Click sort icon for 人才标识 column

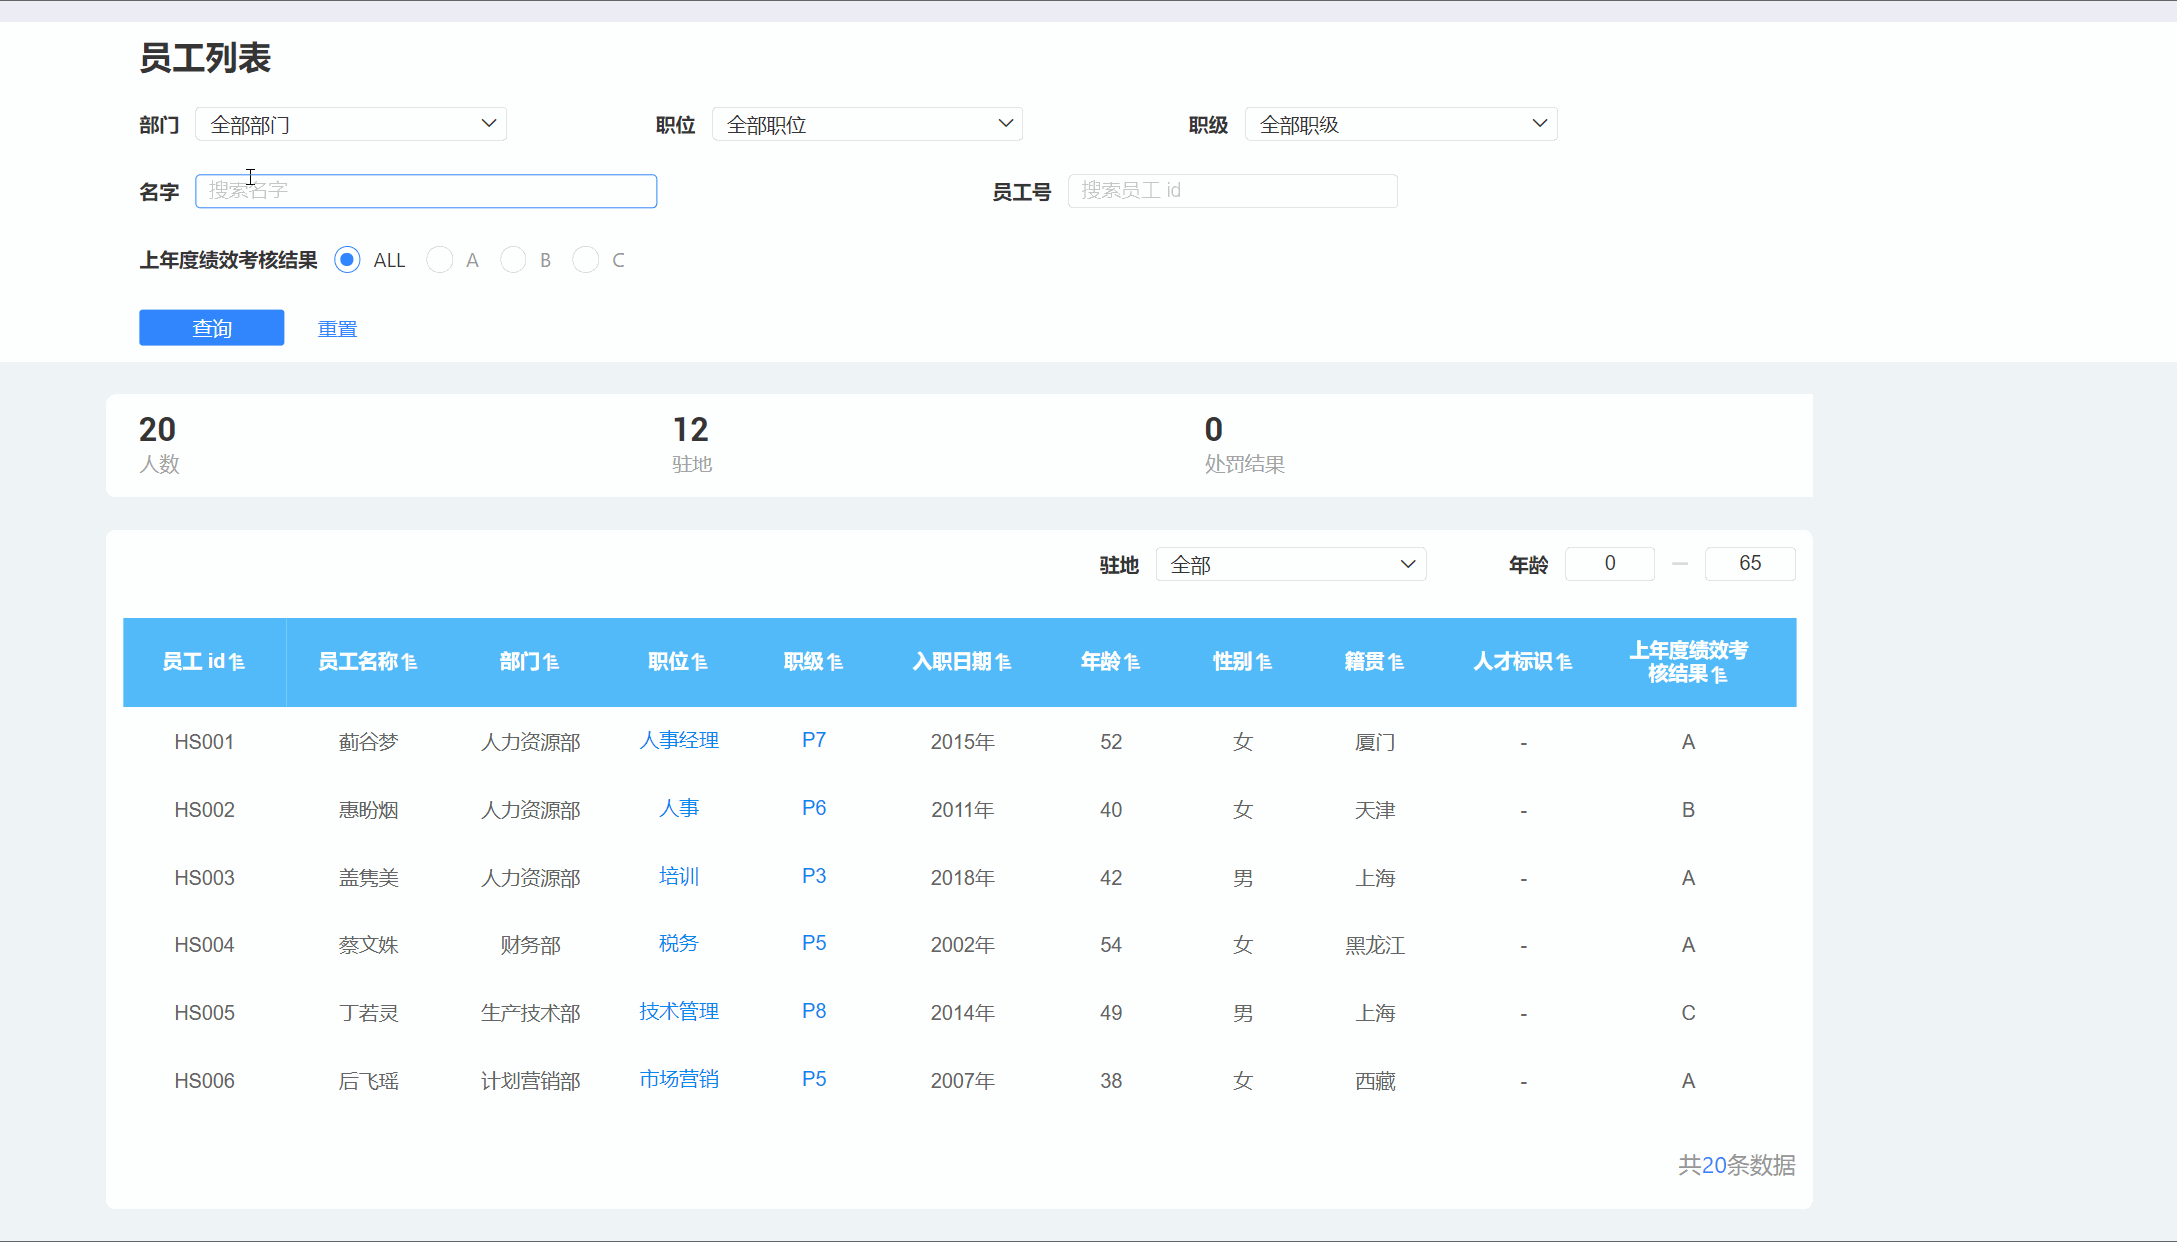pyautogui.click(x=1565, y=662)
